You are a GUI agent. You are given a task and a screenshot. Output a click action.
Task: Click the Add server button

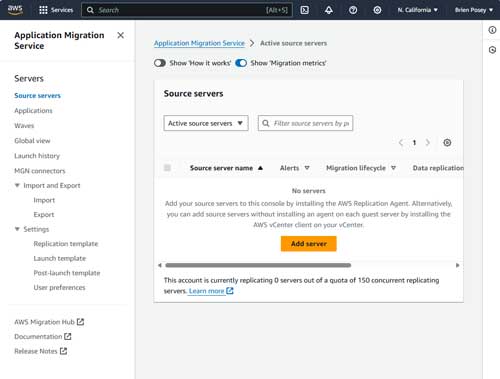pyautogui.click(x=309, y=244)
